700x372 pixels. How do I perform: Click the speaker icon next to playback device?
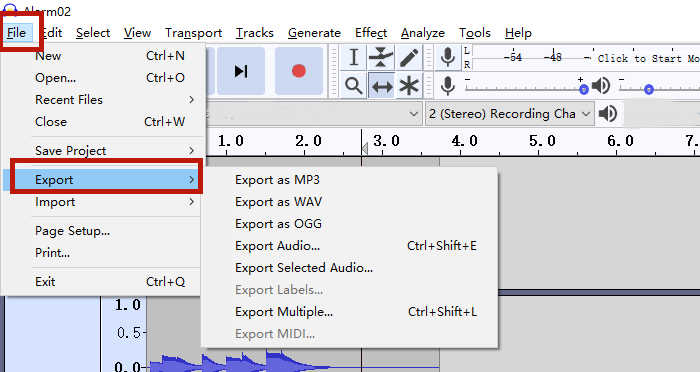tap(608, 113)
